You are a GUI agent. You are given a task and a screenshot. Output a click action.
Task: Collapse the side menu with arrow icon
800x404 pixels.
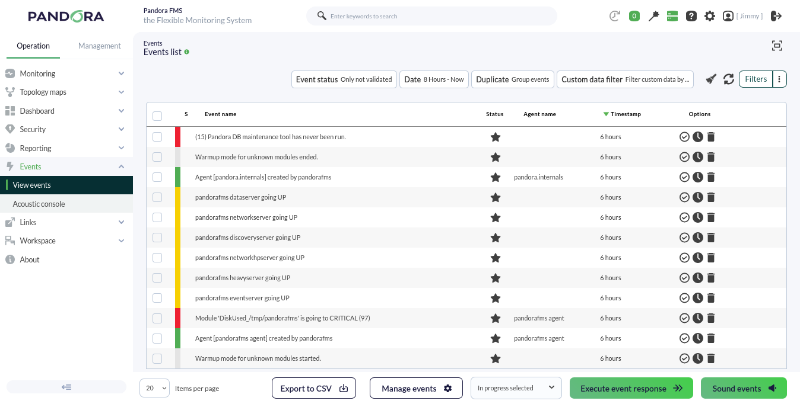click(x=66, y=387)
